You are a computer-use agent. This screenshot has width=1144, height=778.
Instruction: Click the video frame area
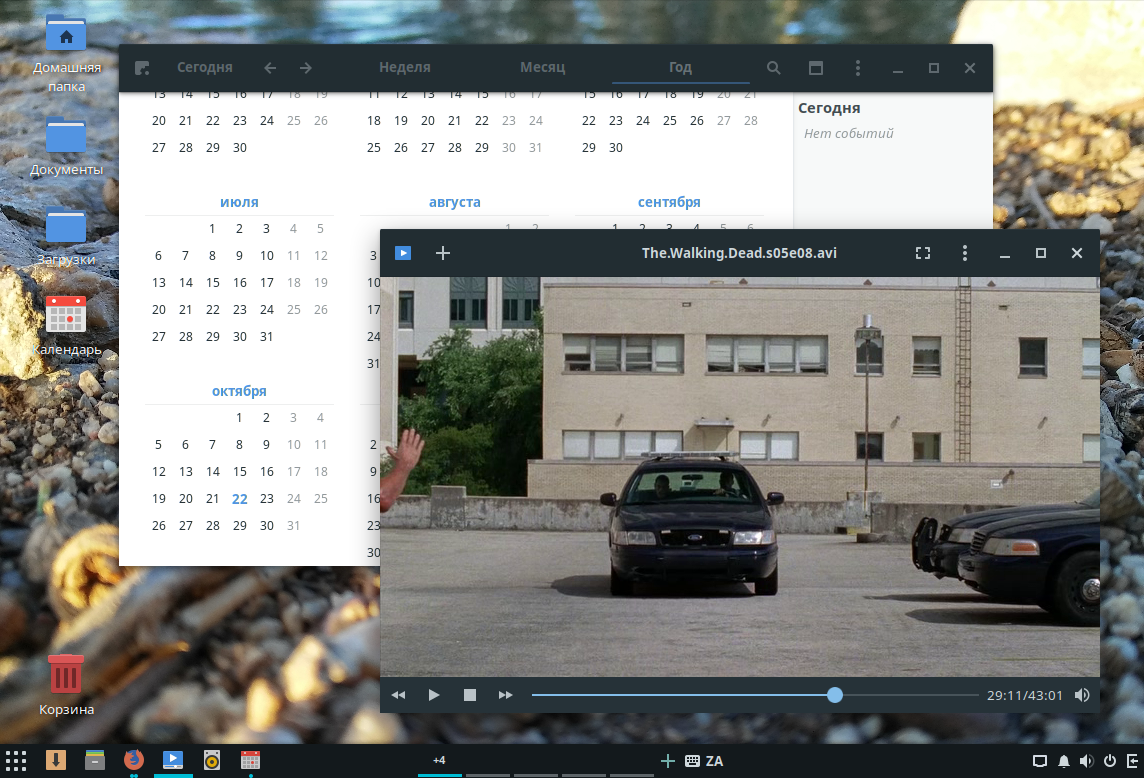pyautogui.click(x=740, y=477)
